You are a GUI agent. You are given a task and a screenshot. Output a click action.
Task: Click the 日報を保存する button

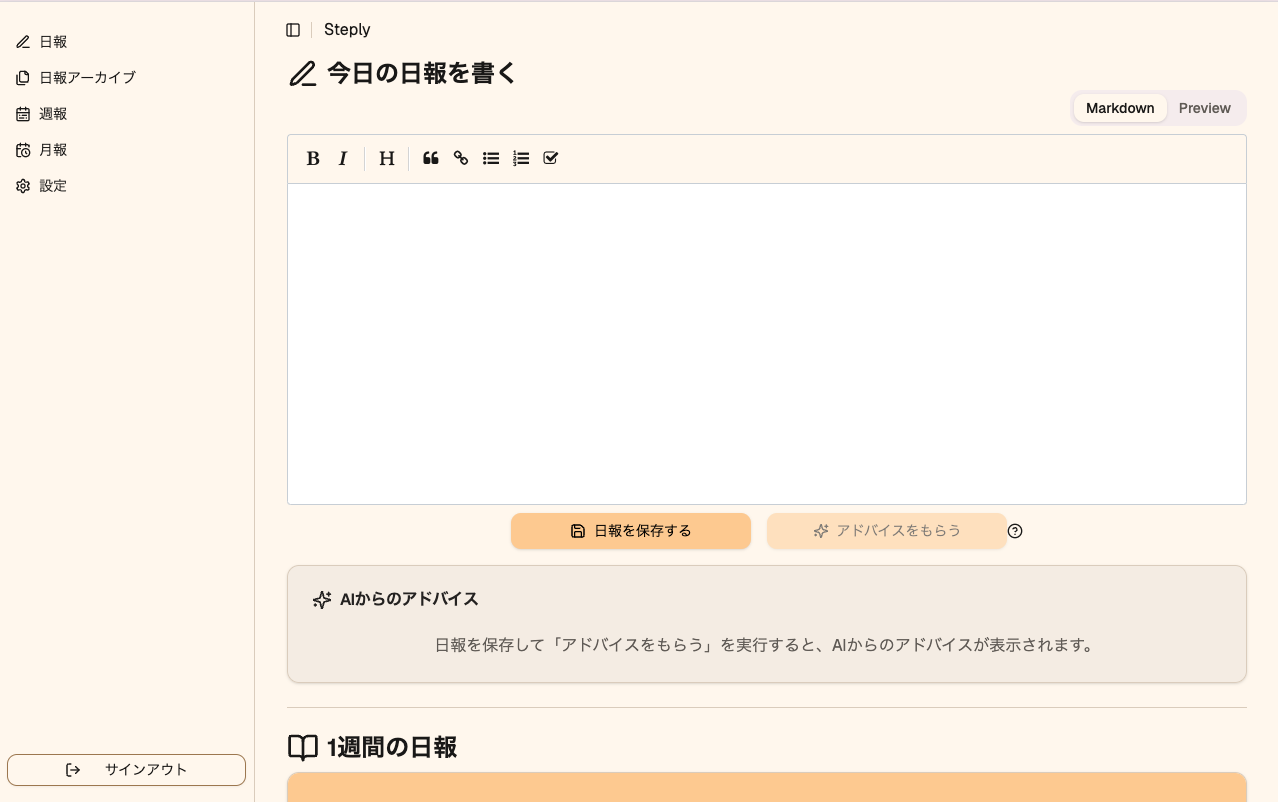point(631,531)
